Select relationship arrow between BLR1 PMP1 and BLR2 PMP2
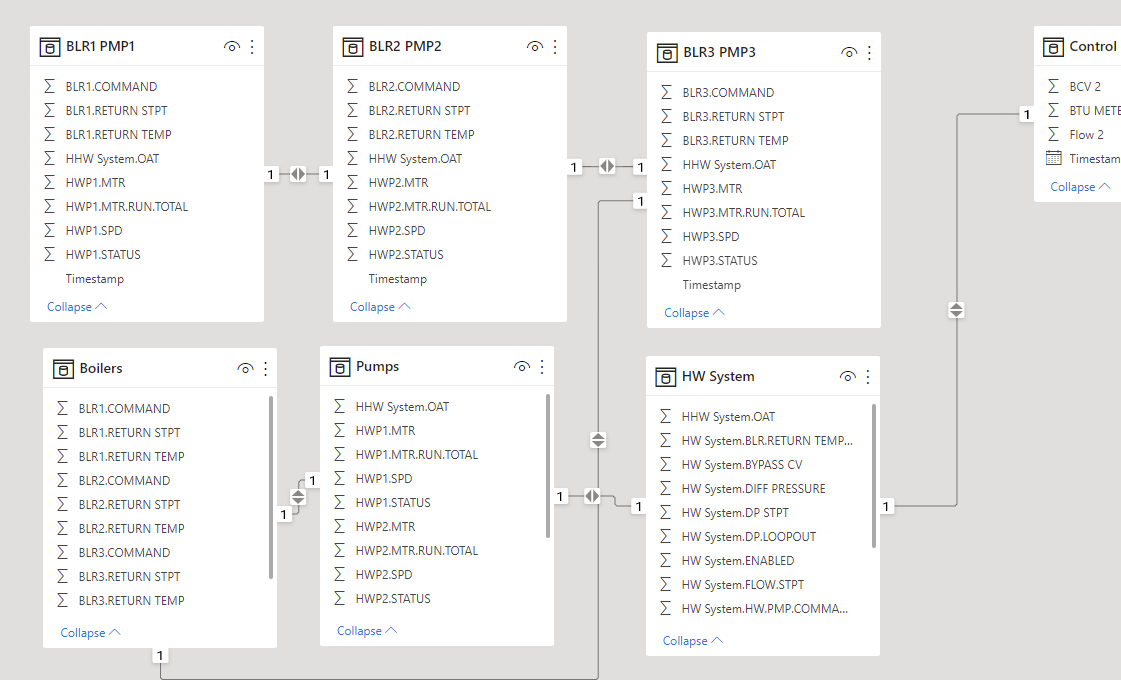Viewport: 1121px width, 680px height. (298, 174)
